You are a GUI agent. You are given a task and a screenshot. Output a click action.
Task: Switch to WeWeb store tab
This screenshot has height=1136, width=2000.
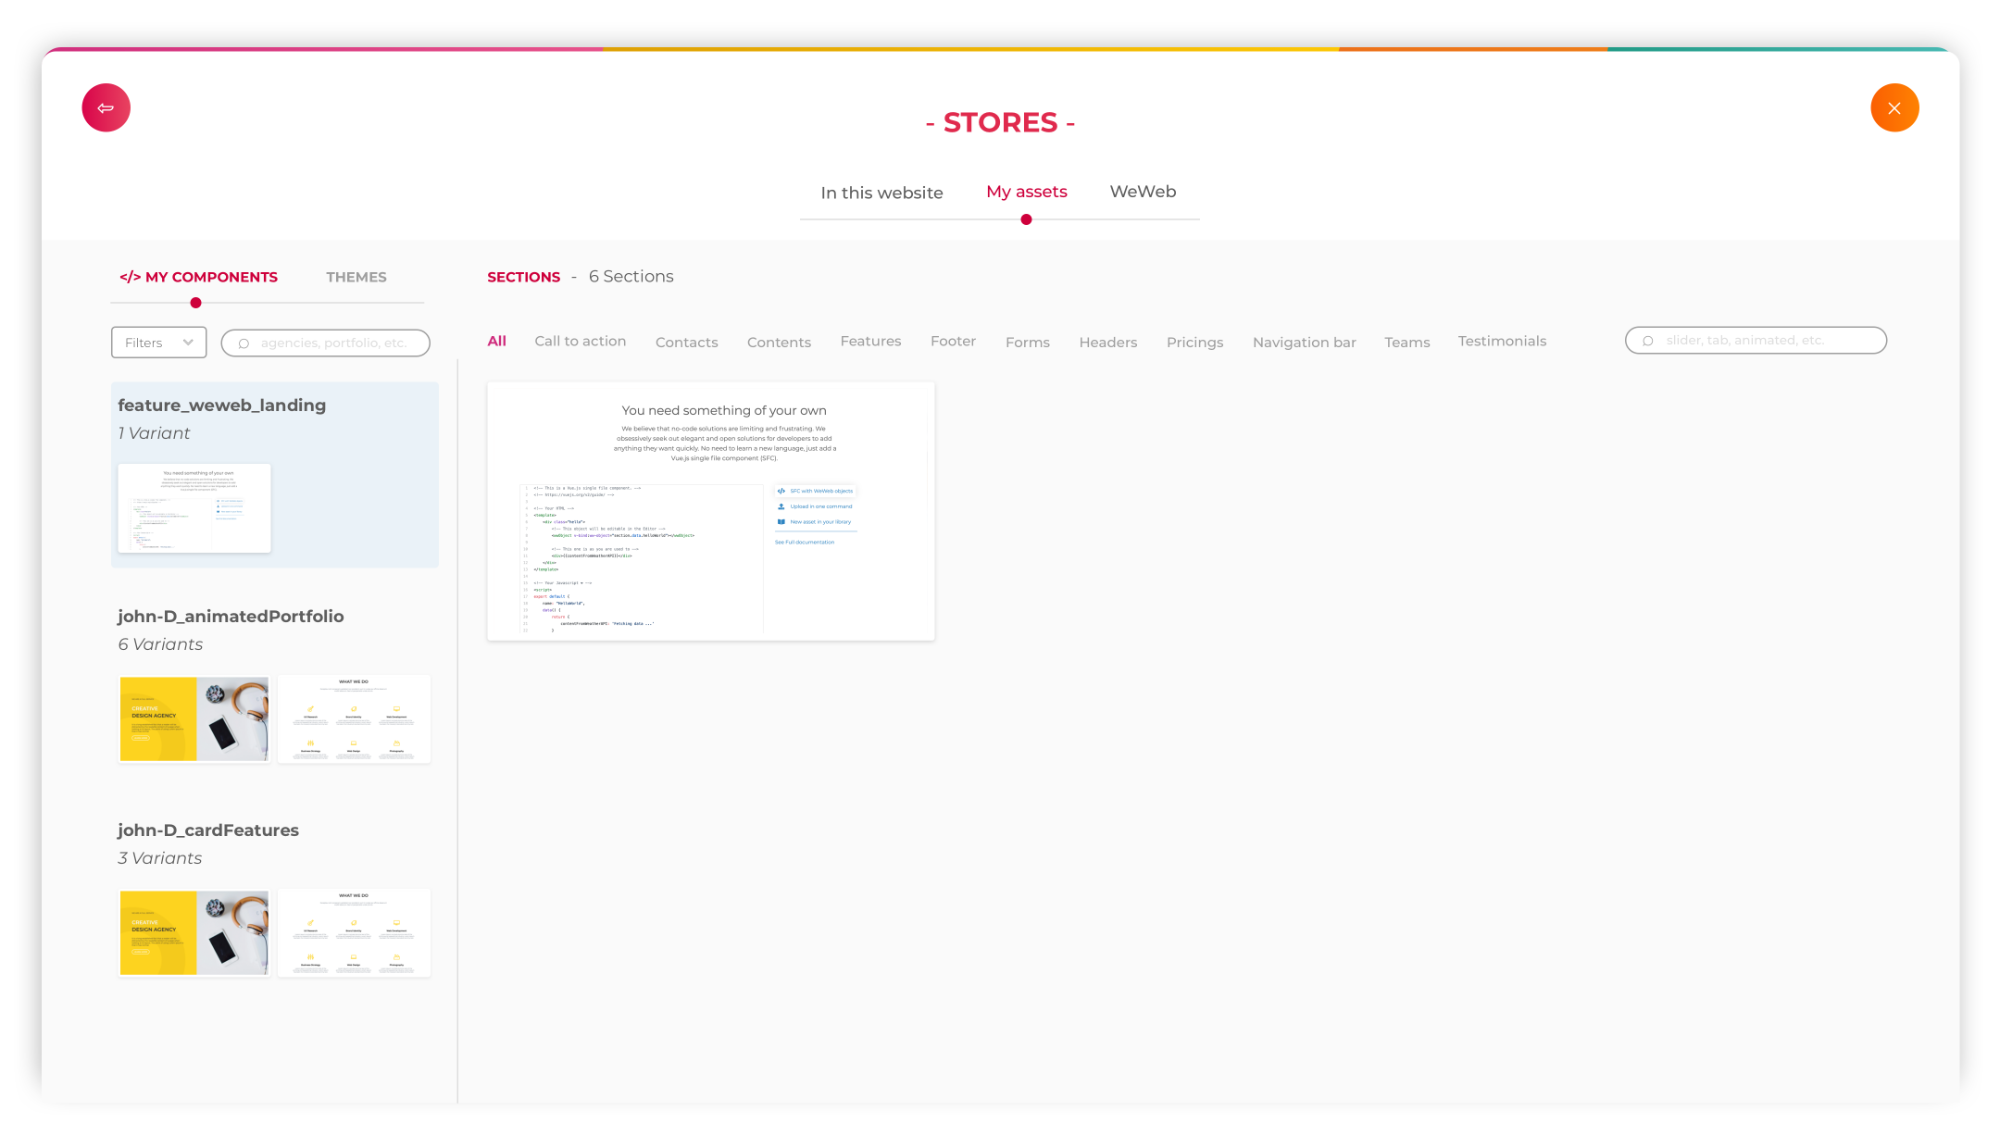(1142, 191)
